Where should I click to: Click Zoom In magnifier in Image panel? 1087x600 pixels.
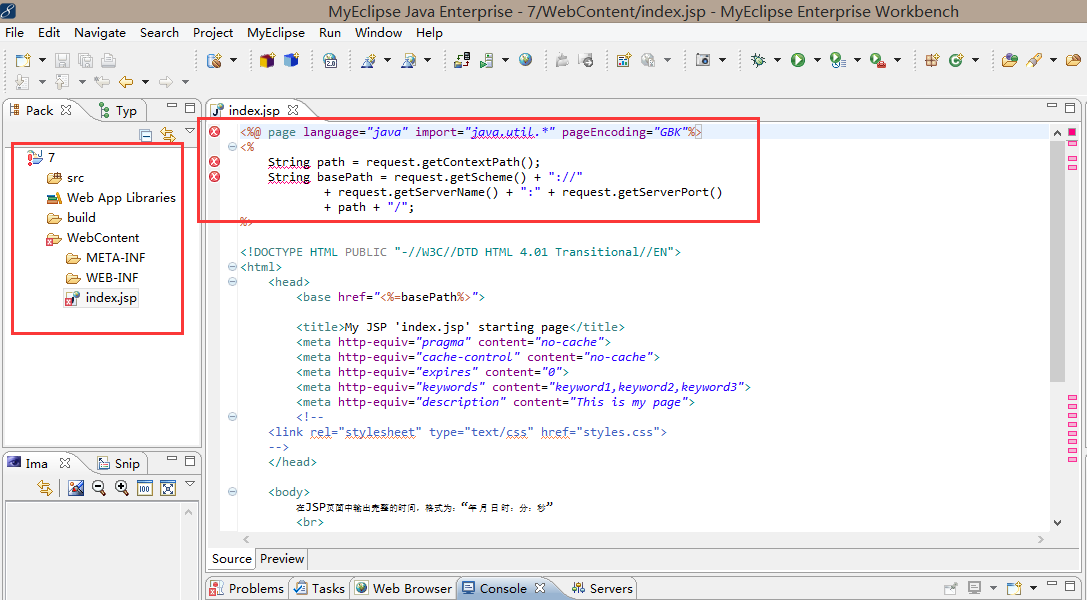click(121, 488)
